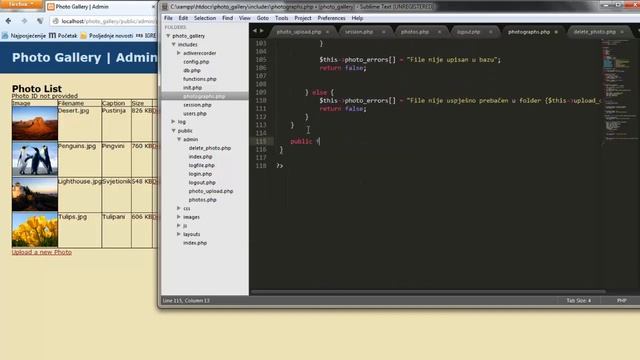Screen dimensions: 640x360
Task: Click previous tab arrow in editor
Action: 254,31
